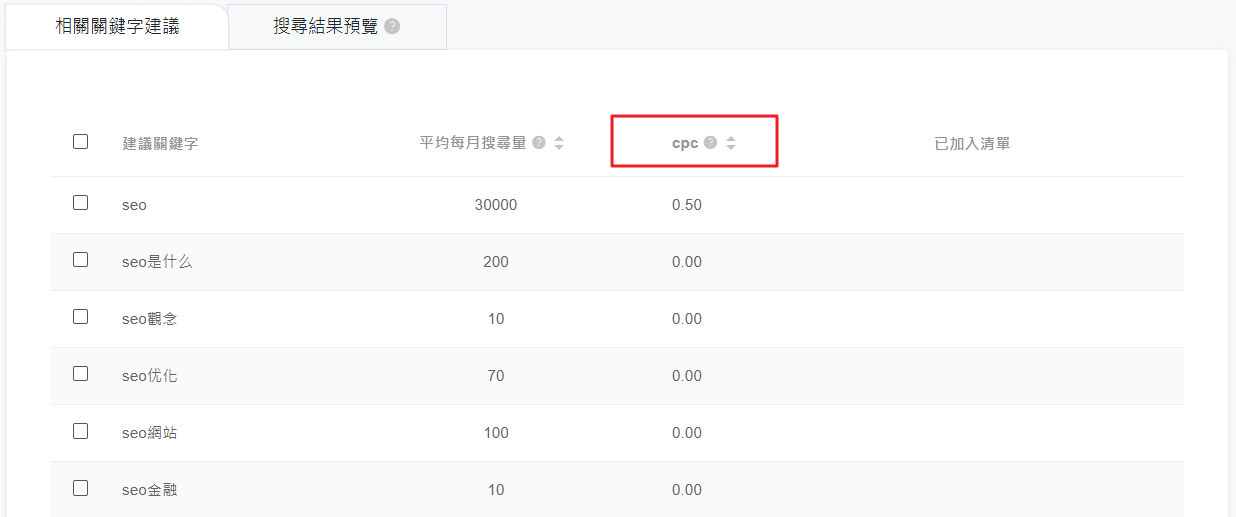
Task: Open the 搜尋結果預覽 tab
Action: (x=326, y=27)
